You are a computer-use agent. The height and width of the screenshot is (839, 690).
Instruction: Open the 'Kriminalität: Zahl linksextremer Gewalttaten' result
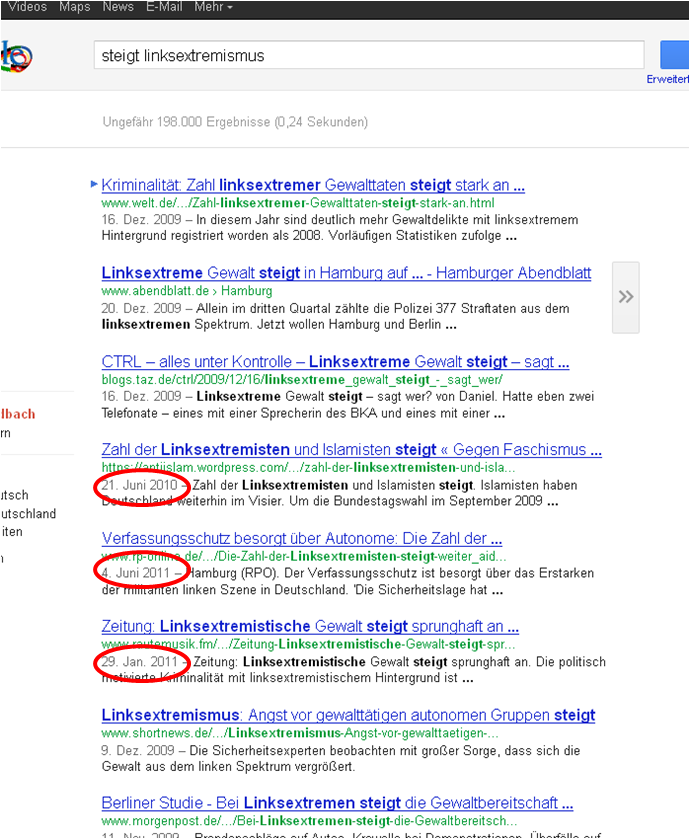click(313, 185)
